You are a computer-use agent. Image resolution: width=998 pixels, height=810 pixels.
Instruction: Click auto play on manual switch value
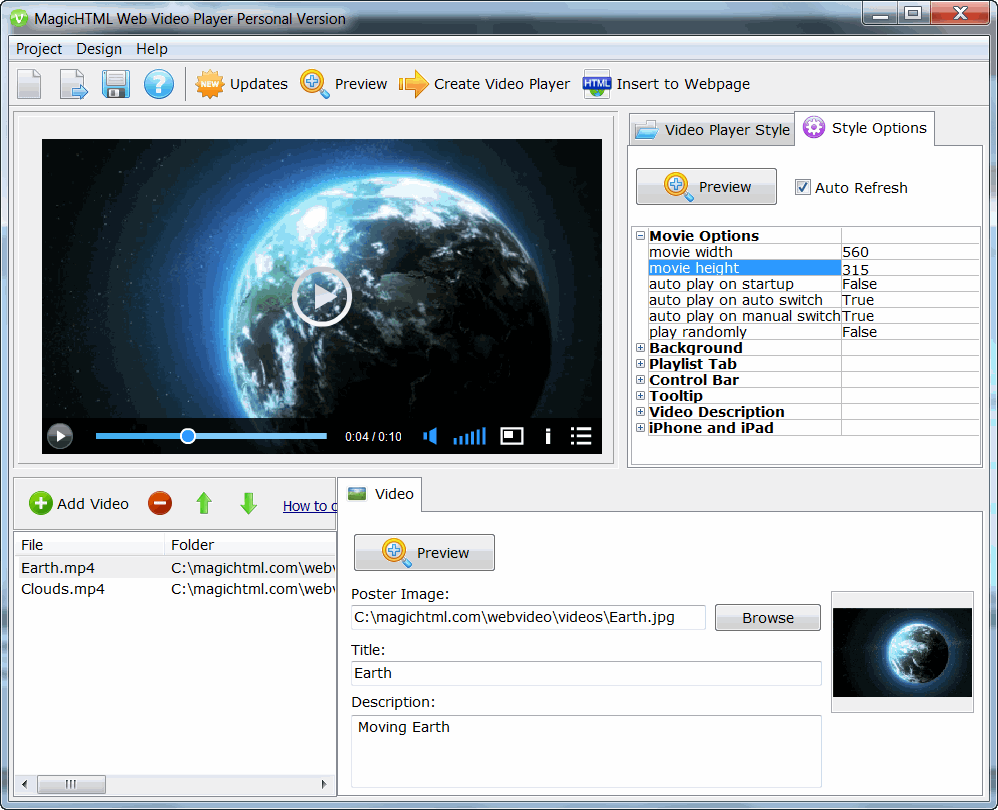coord(910,316)
